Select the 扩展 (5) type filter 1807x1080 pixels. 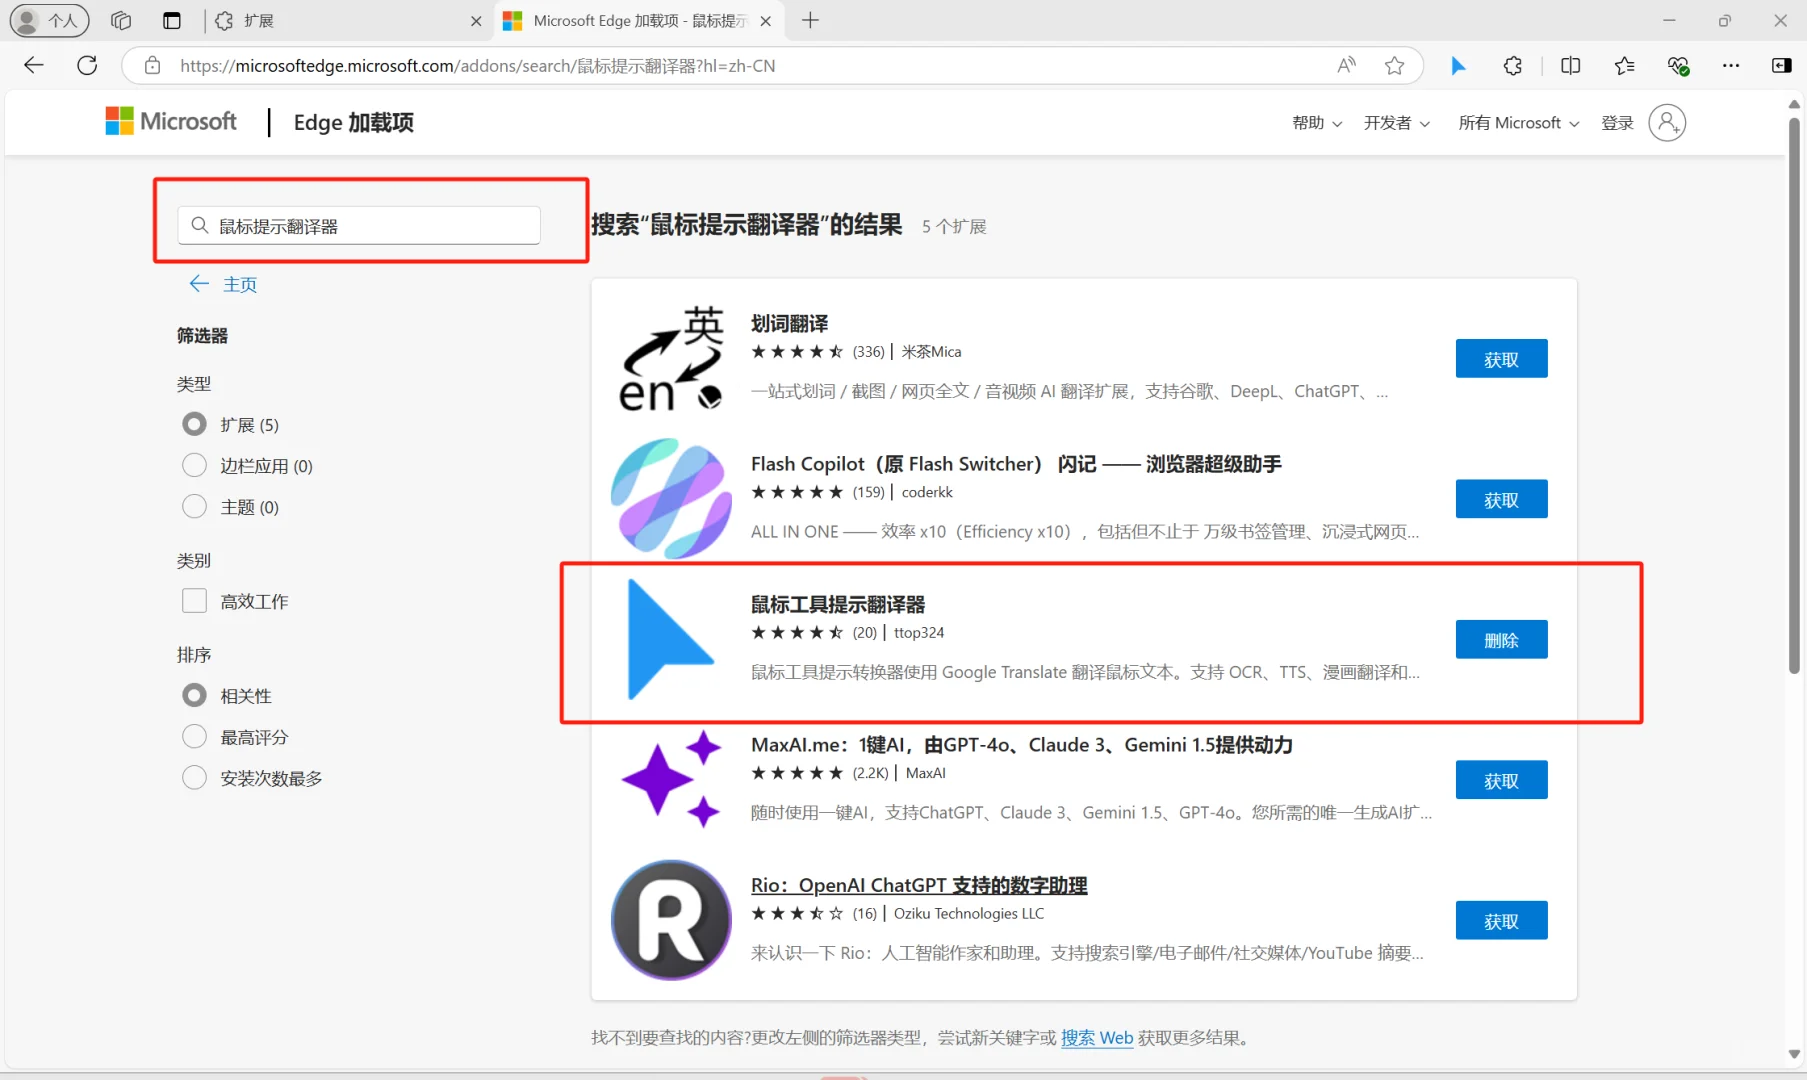(x=194, y=424)
